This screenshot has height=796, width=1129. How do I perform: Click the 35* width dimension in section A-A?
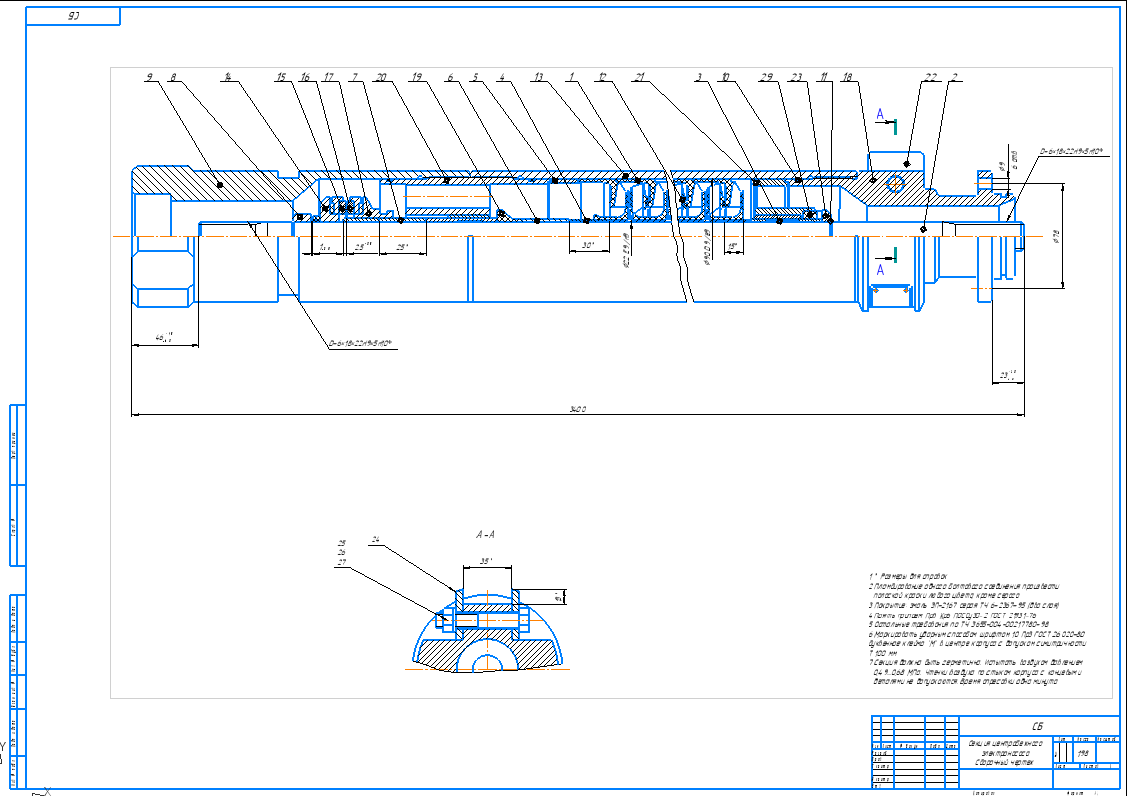[486, 561]
